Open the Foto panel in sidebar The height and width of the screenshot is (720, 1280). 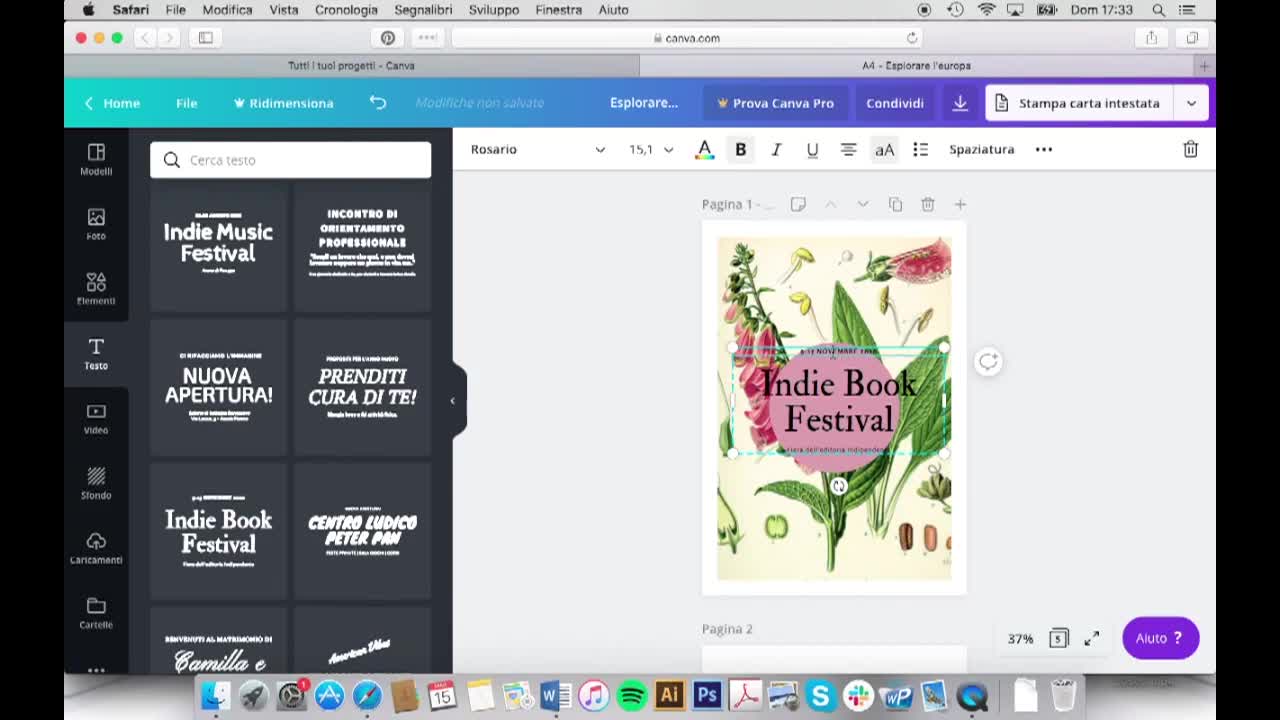pos(96,224)
